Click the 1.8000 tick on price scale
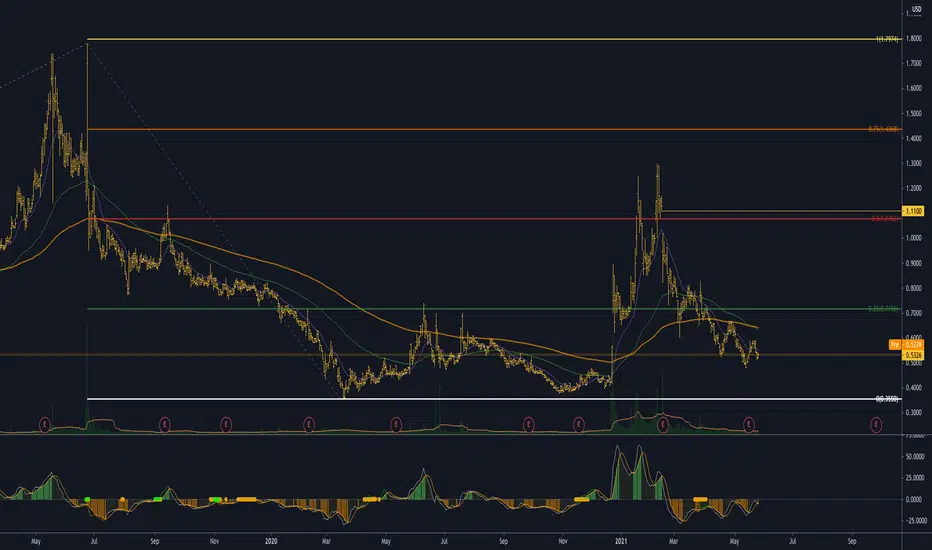This screenshot has height=550, width=932. click(x=914, y=39)
